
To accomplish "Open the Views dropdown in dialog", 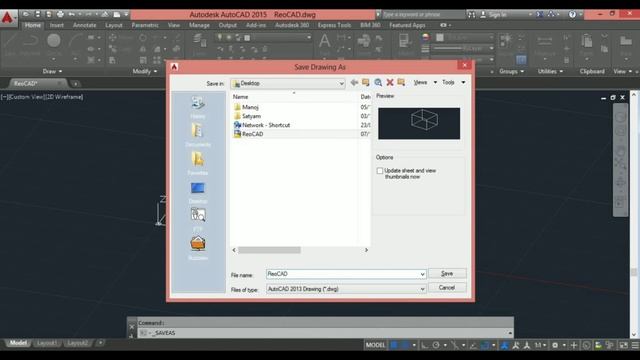I will pyautogui.click(x=424, y=82).
